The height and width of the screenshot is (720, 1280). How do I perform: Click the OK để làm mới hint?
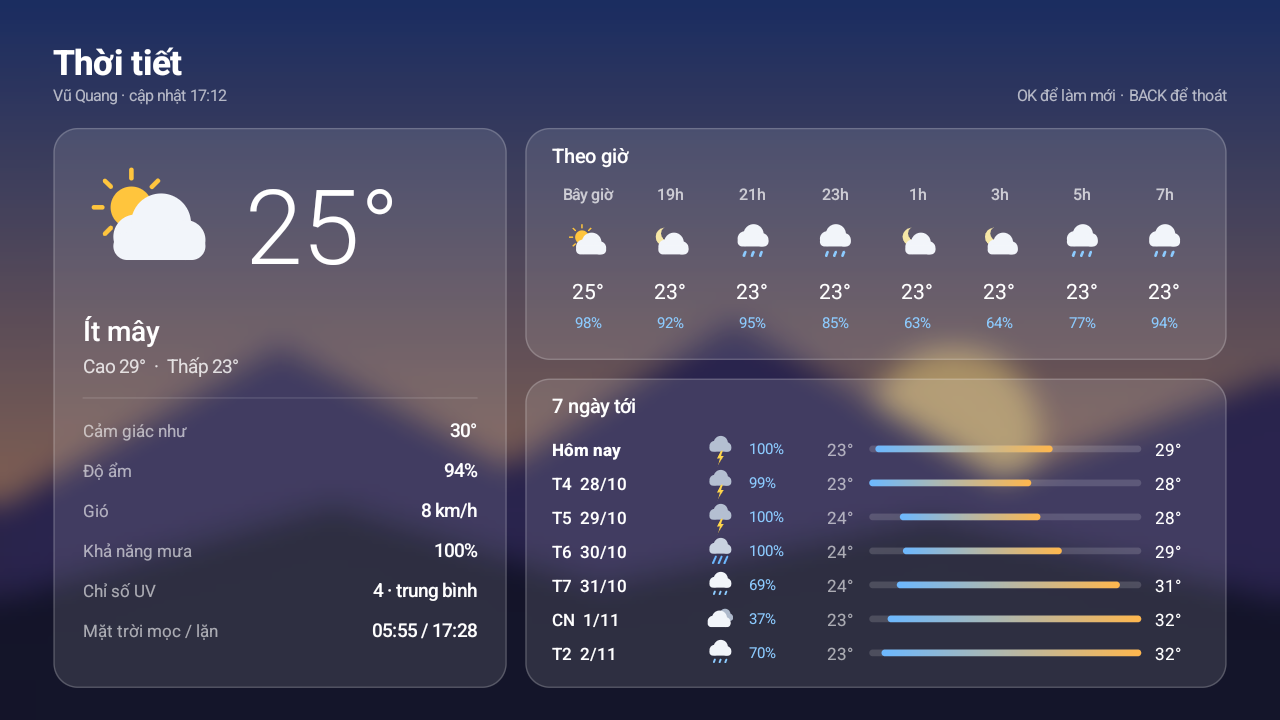pos(1066,96)
